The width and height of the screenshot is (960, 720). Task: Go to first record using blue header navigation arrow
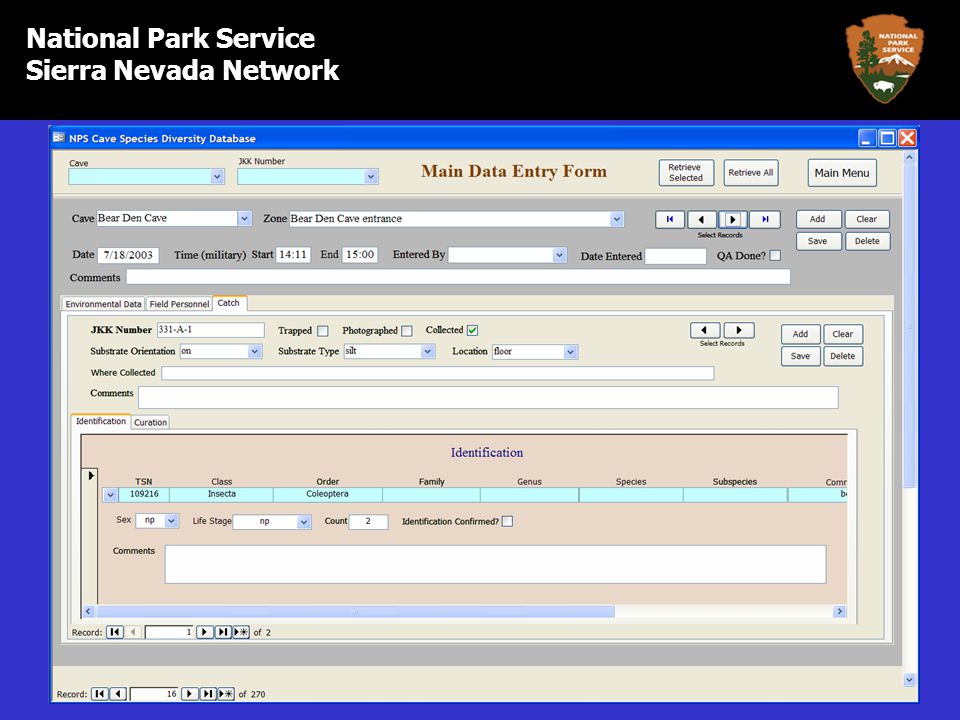[670, 219]
